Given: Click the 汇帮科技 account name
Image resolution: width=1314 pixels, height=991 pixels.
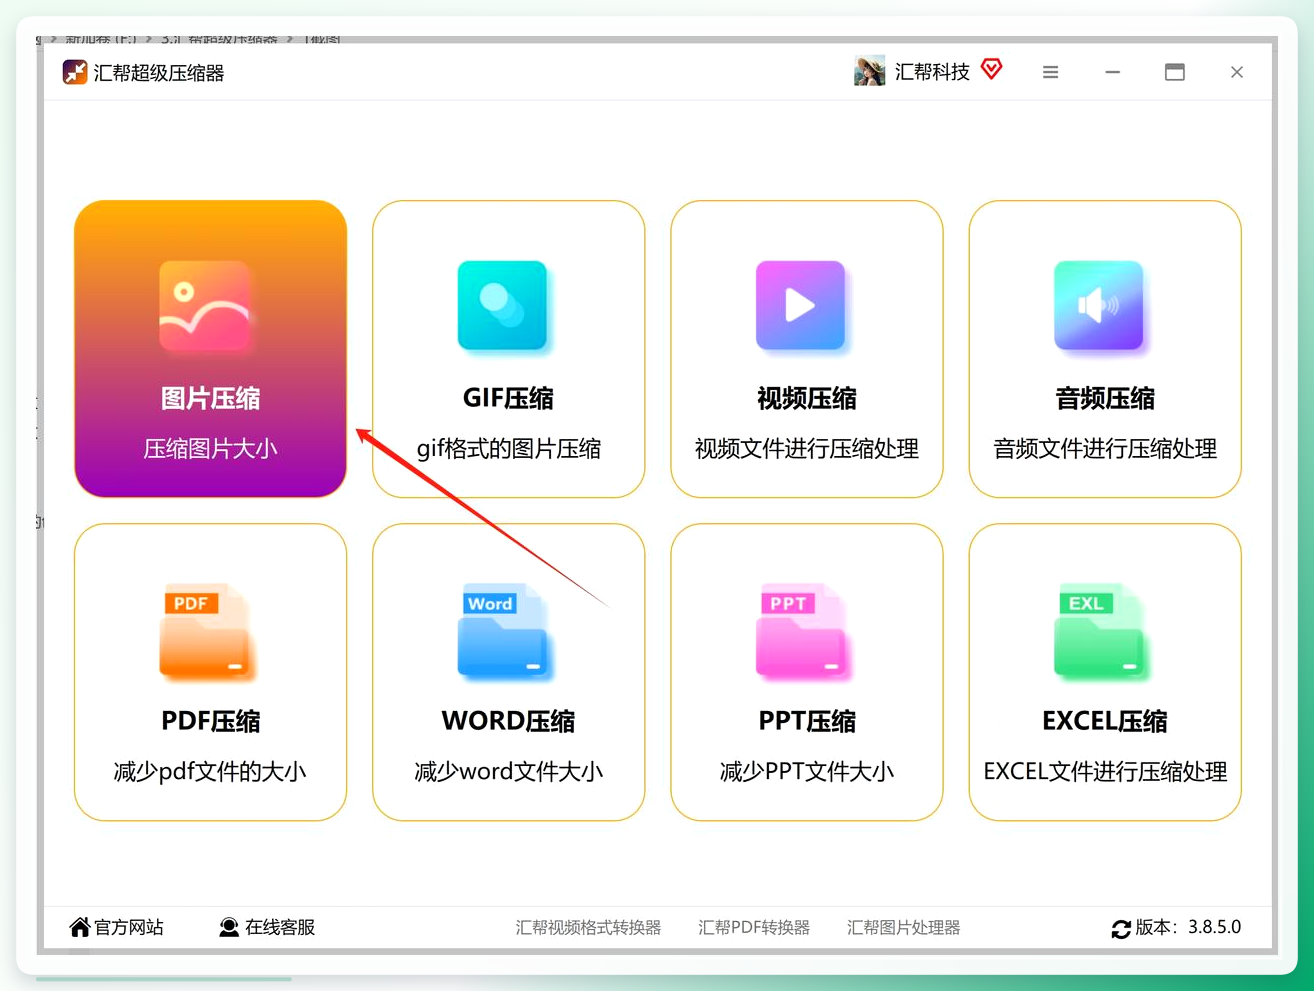Looking at the screenshot, I should pyautogui.click(x=932, y=71).
